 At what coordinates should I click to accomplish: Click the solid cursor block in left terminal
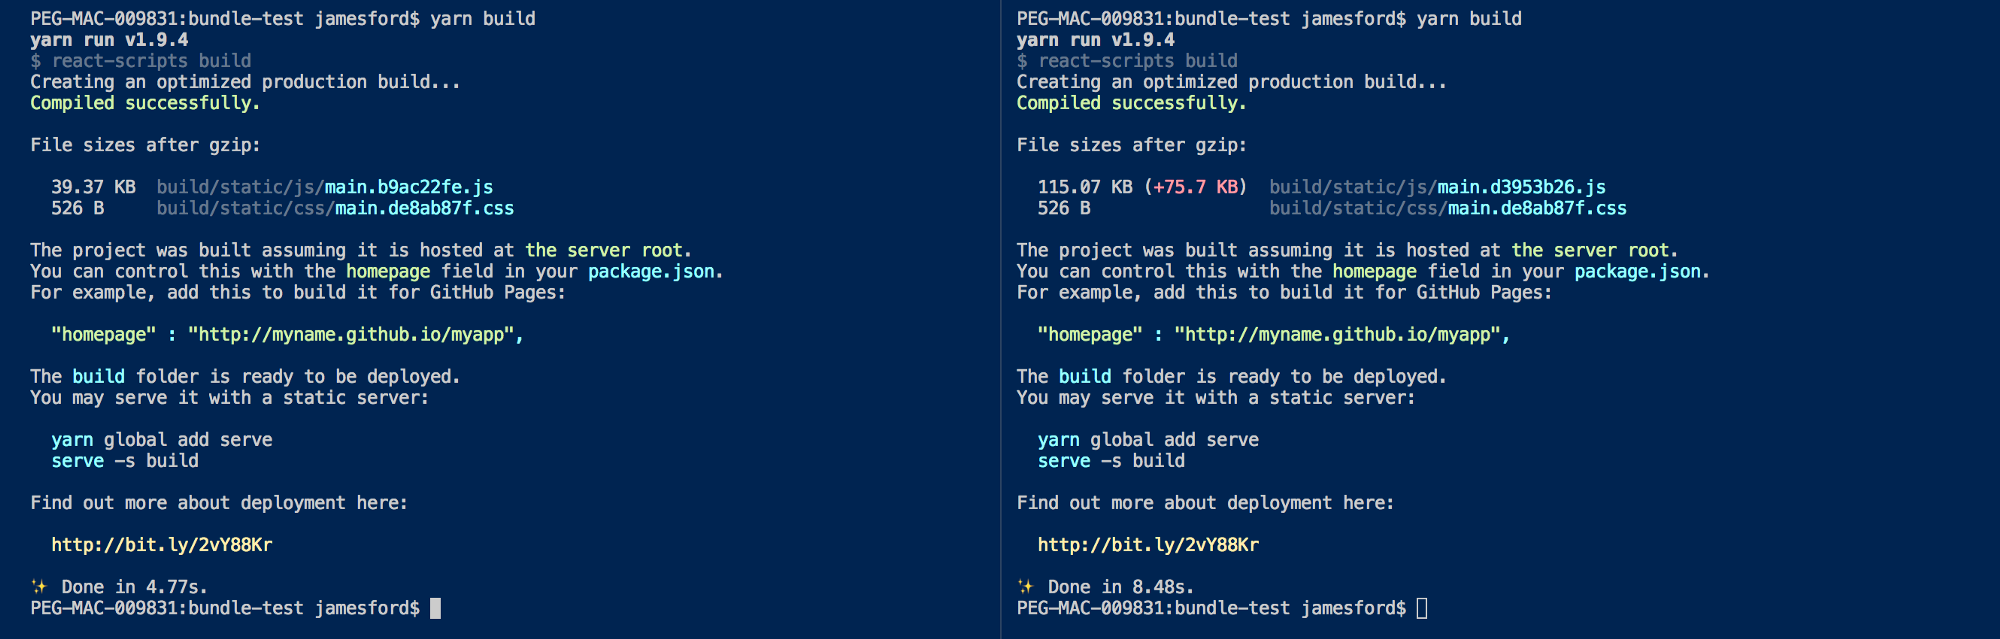tap(435, 608)
